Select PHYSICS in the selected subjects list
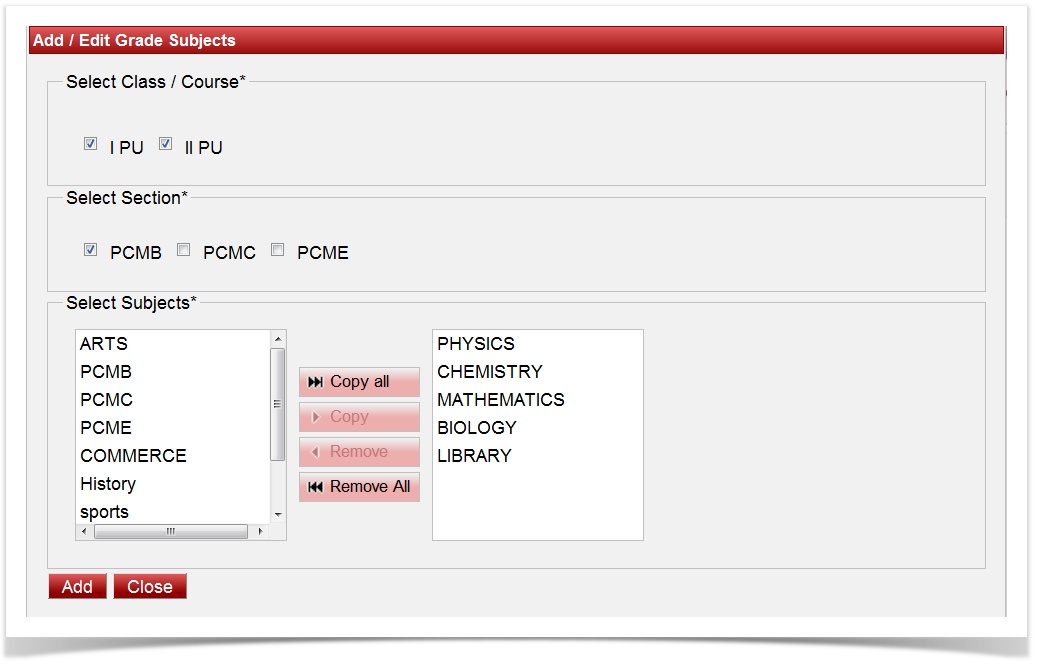Image resolution: width=1041 pixels, height=666 pixels. [476, 344]
